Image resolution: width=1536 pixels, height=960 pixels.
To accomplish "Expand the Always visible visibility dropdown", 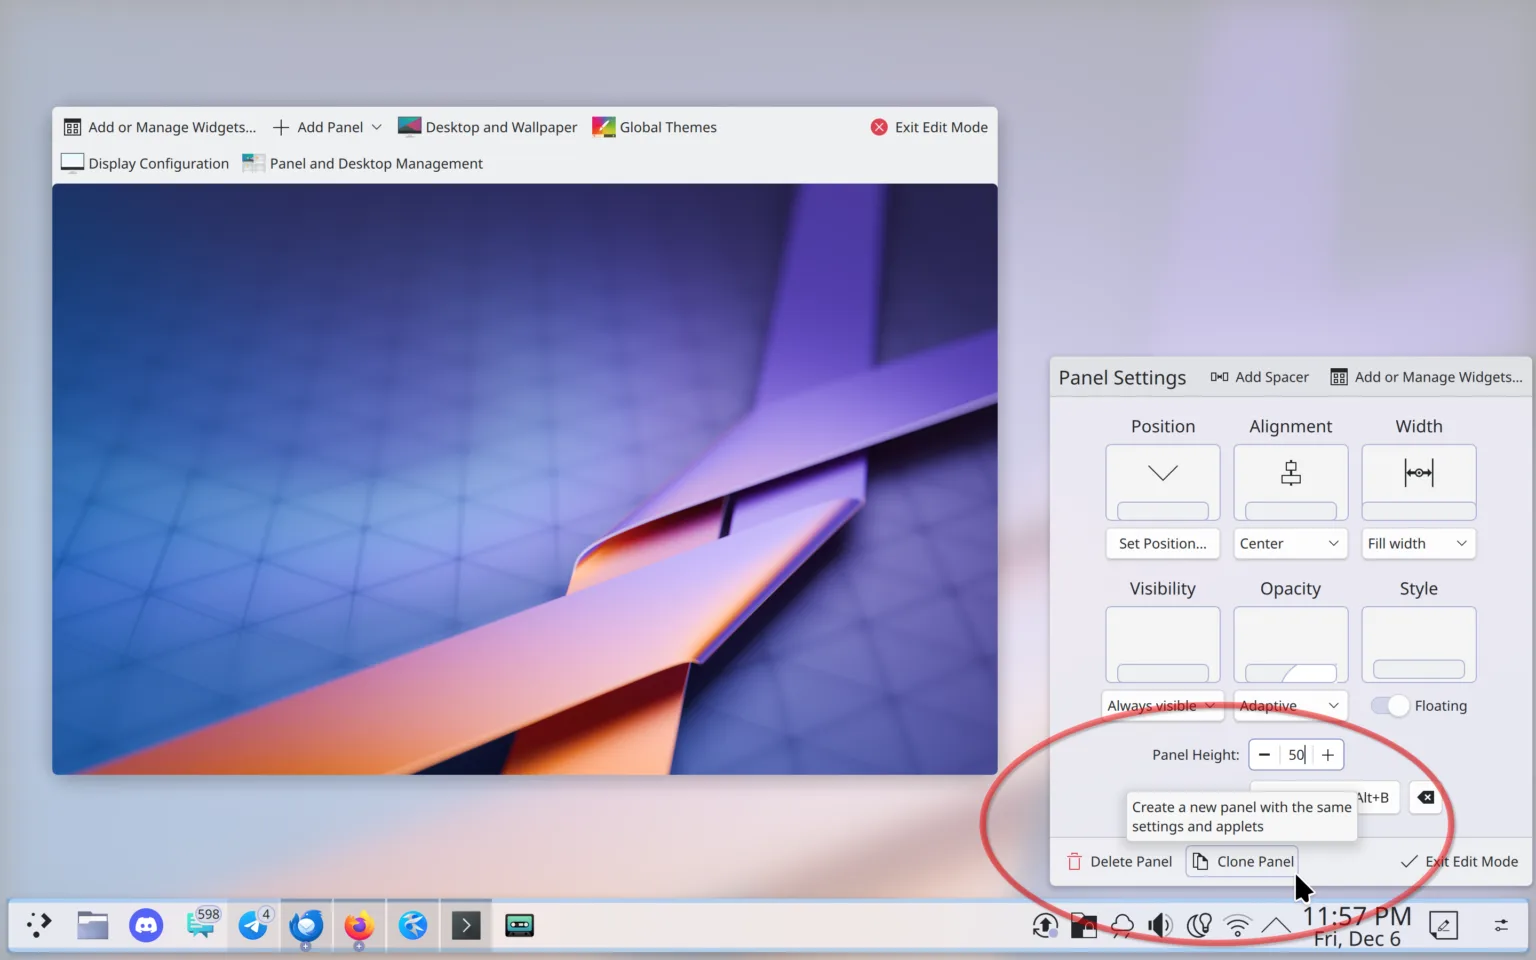I will point(1162,706).
